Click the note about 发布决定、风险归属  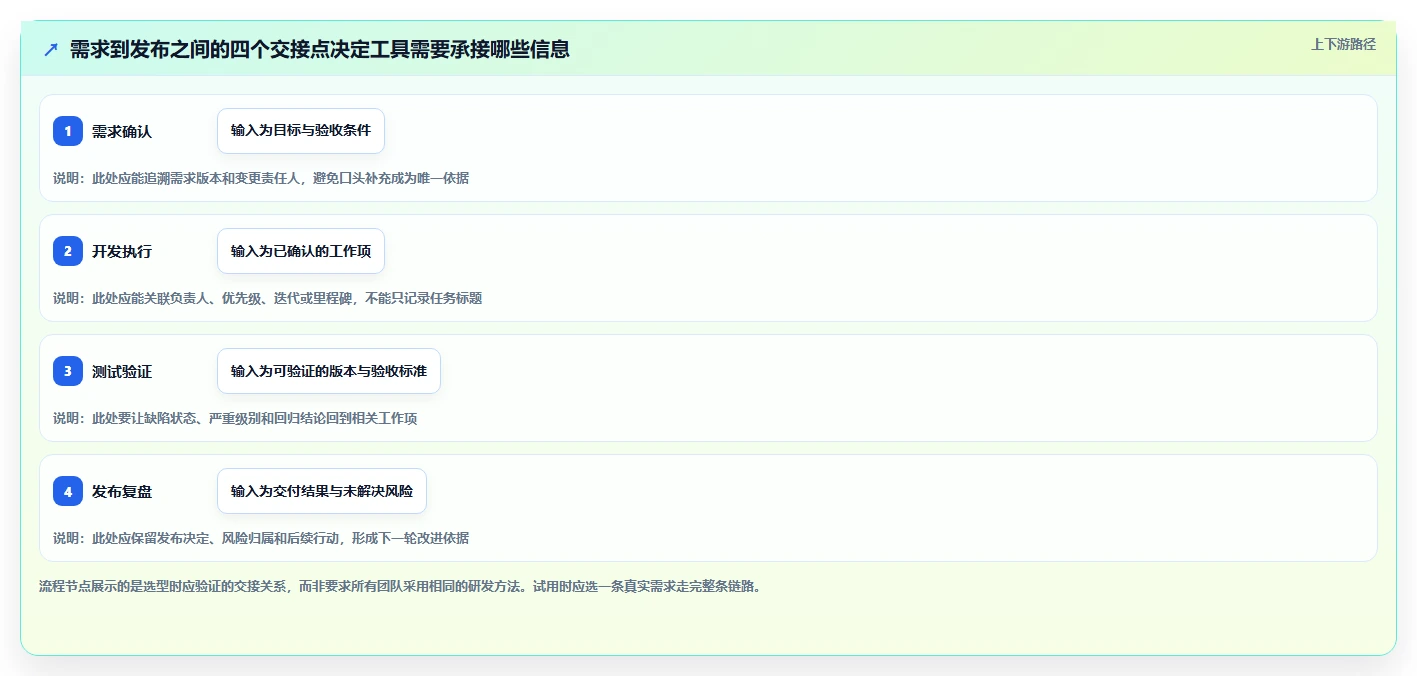(x=261, y=538)
